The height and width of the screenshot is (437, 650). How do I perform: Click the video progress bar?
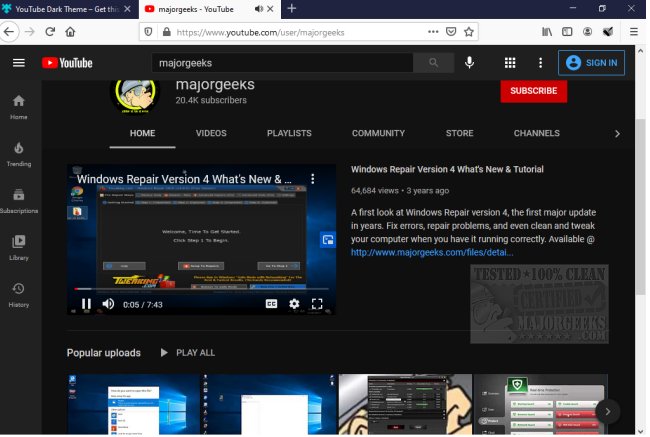click(201, 289)
